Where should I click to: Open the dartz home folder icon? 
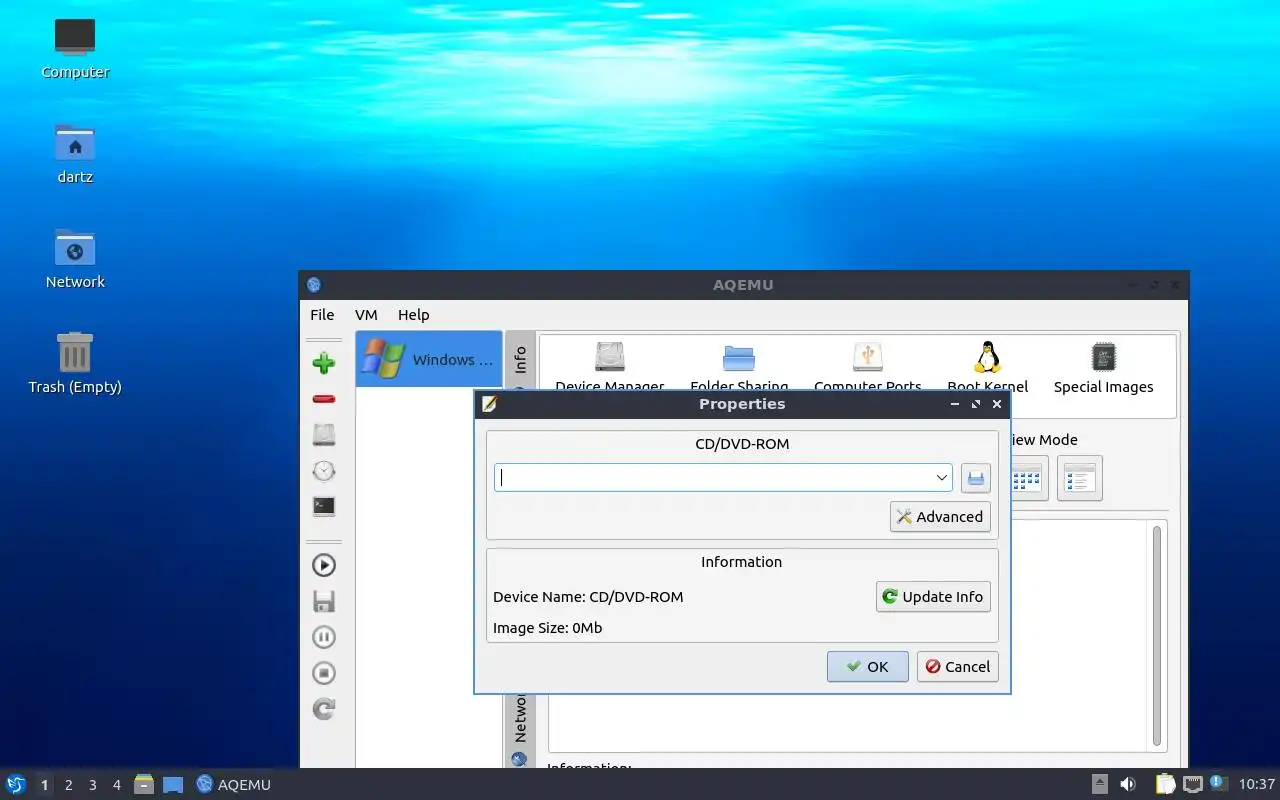(75, 154)
